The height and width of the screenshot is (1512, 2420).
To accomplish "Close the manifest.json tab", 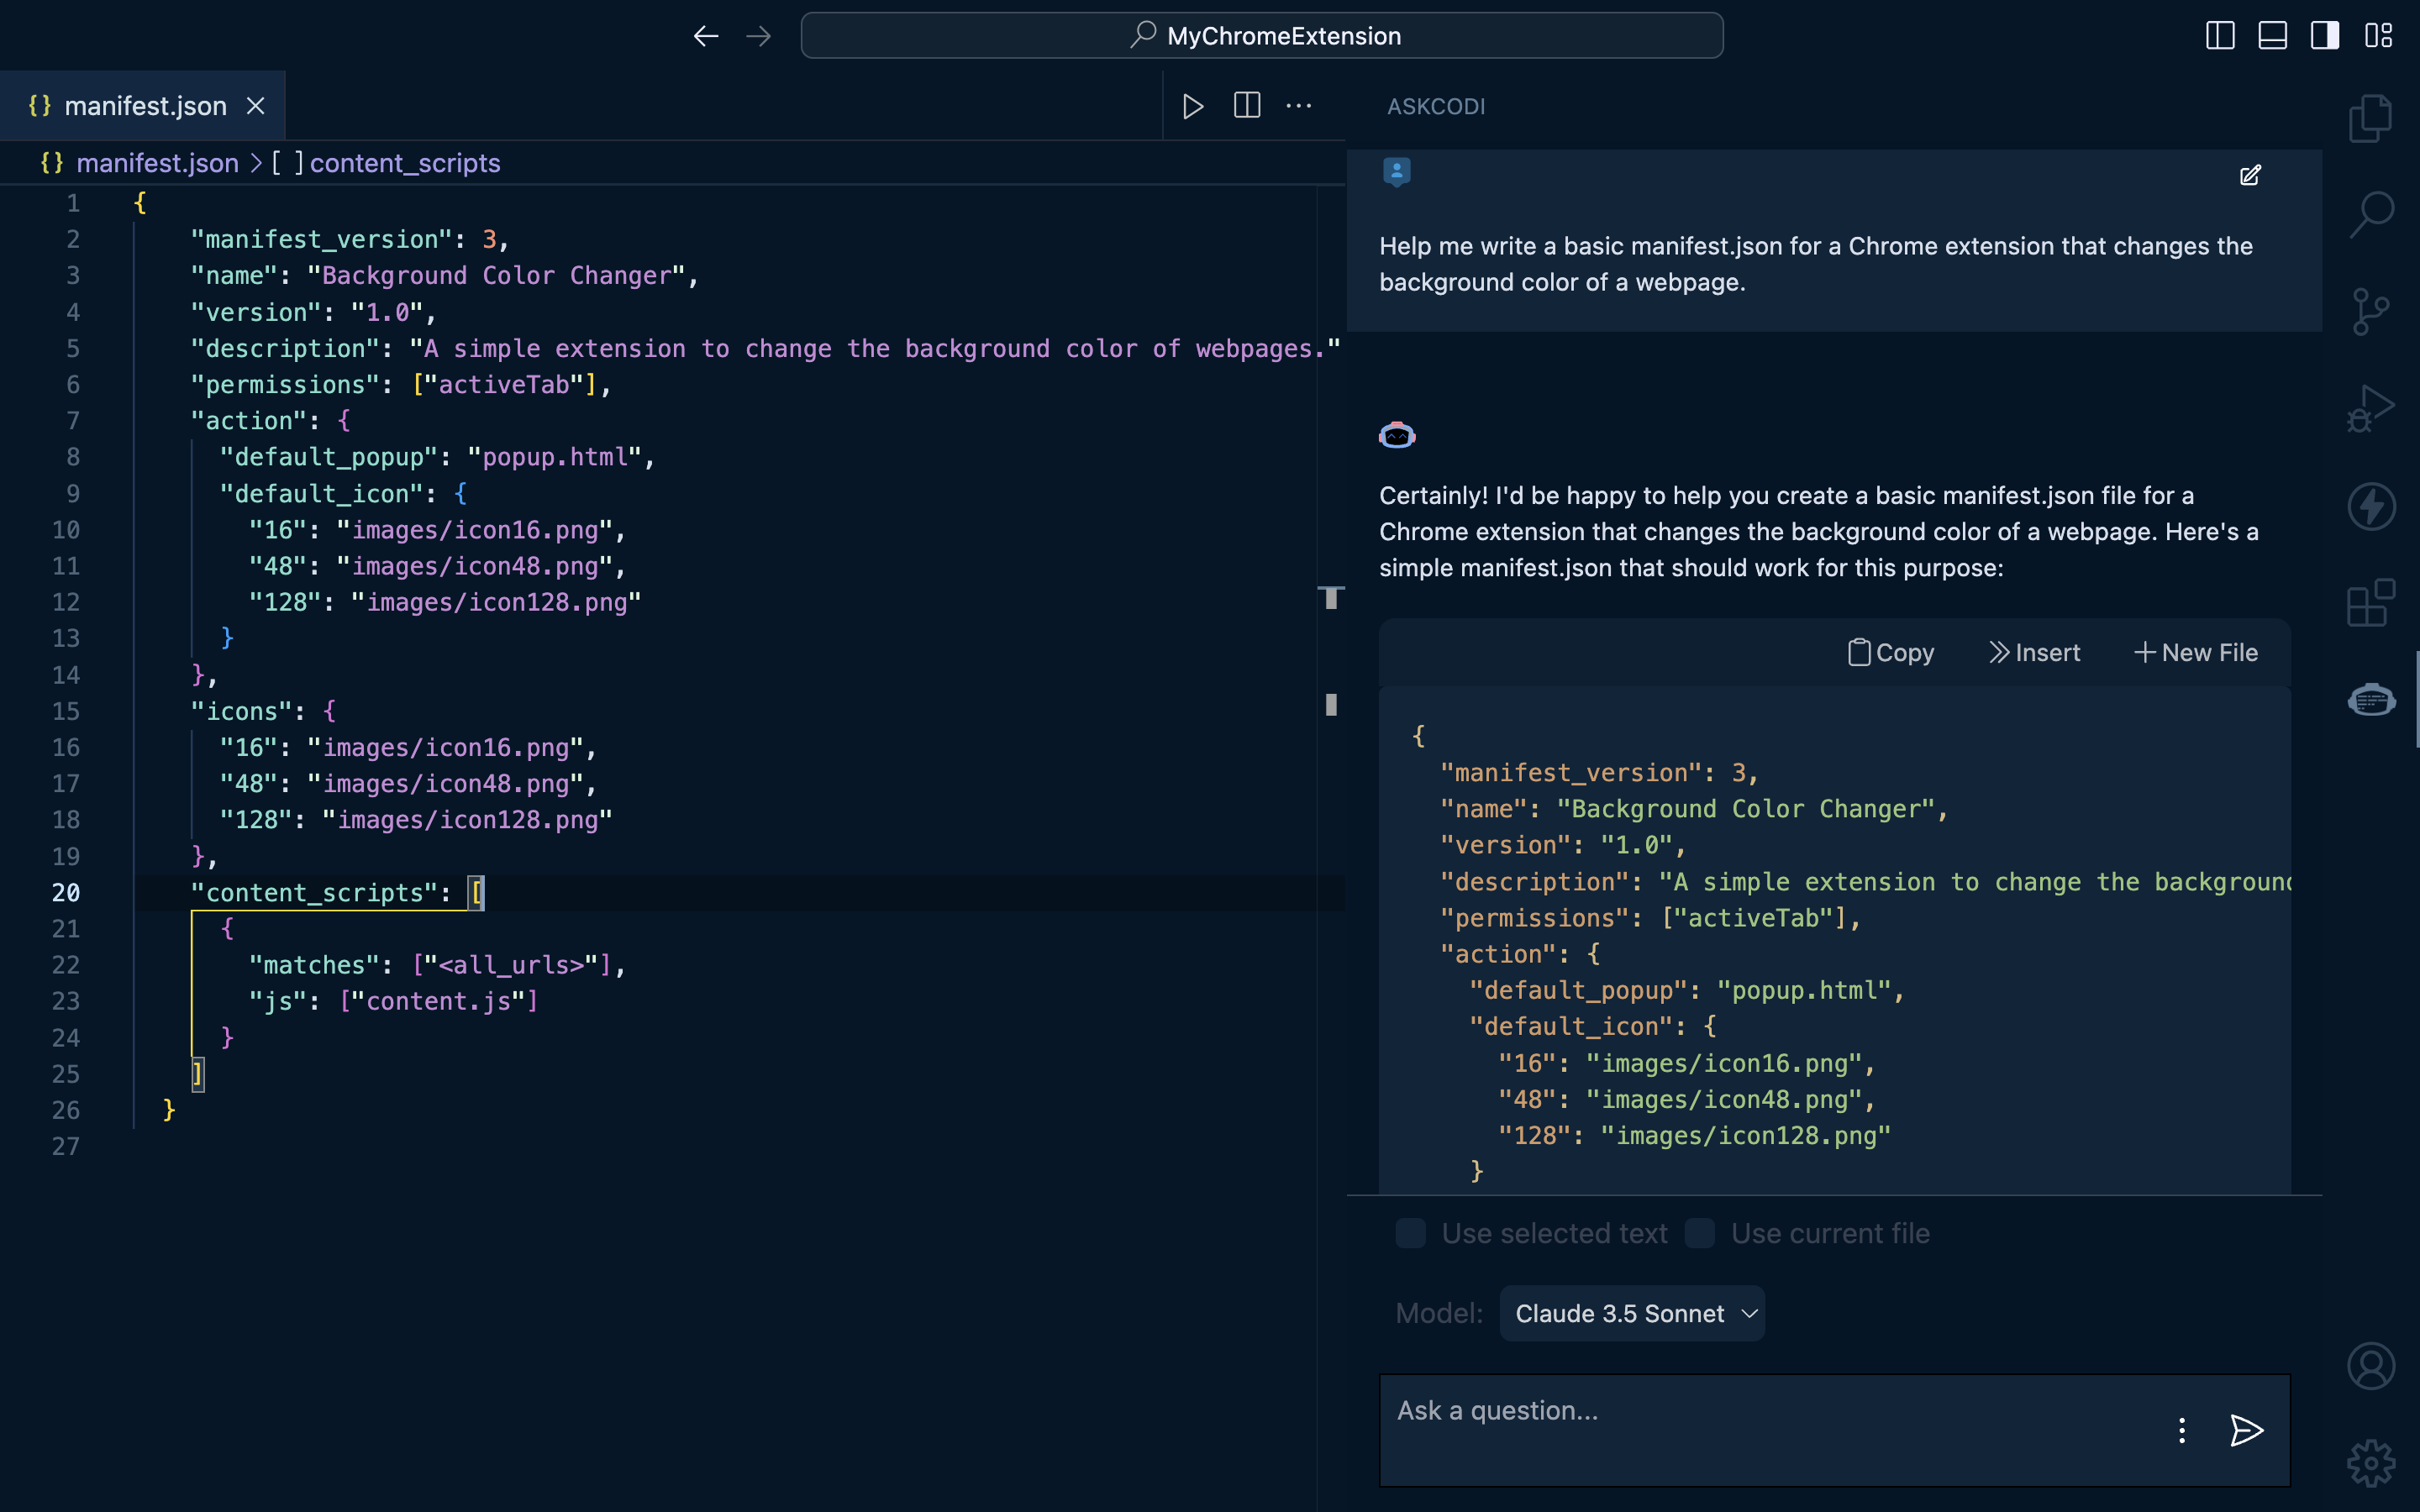I will pyautogui.click(x=256, y=105).
